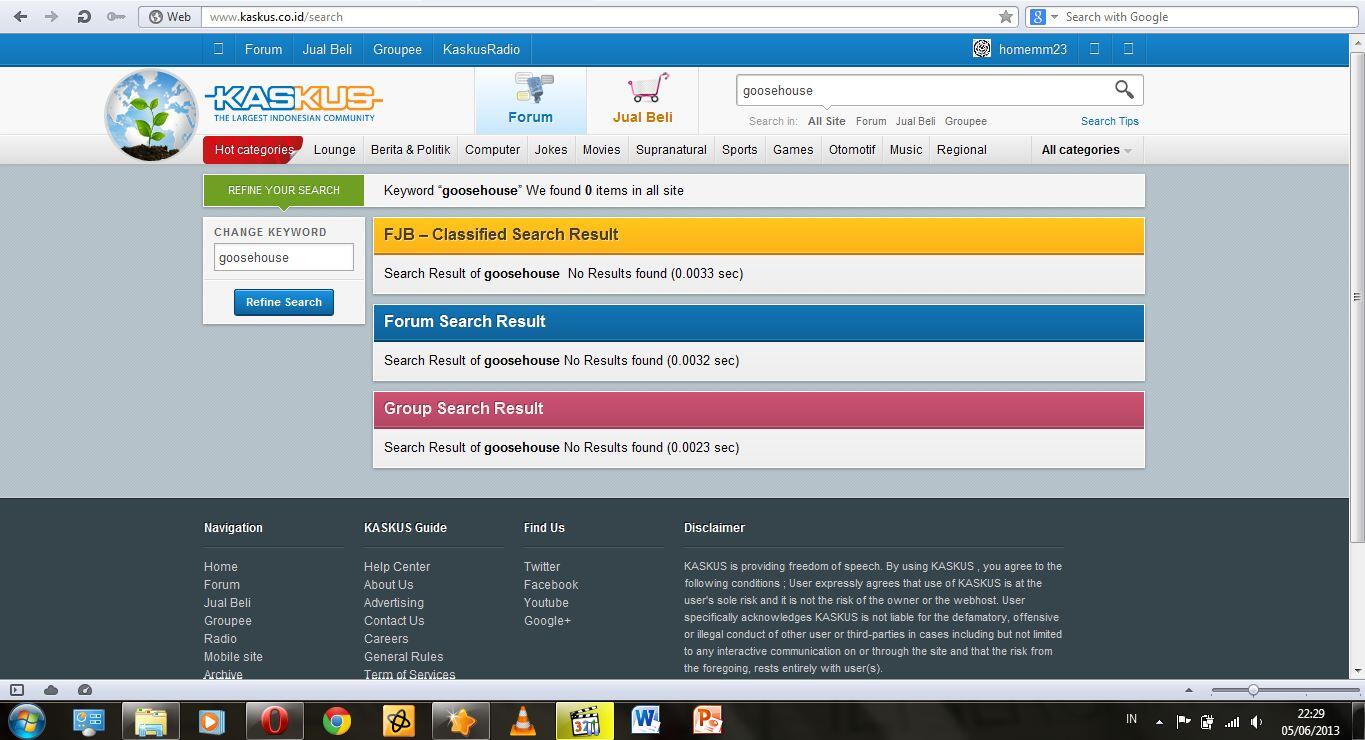Open the Music category
This screenshot has width=1365, height=740.
(906, 150)
